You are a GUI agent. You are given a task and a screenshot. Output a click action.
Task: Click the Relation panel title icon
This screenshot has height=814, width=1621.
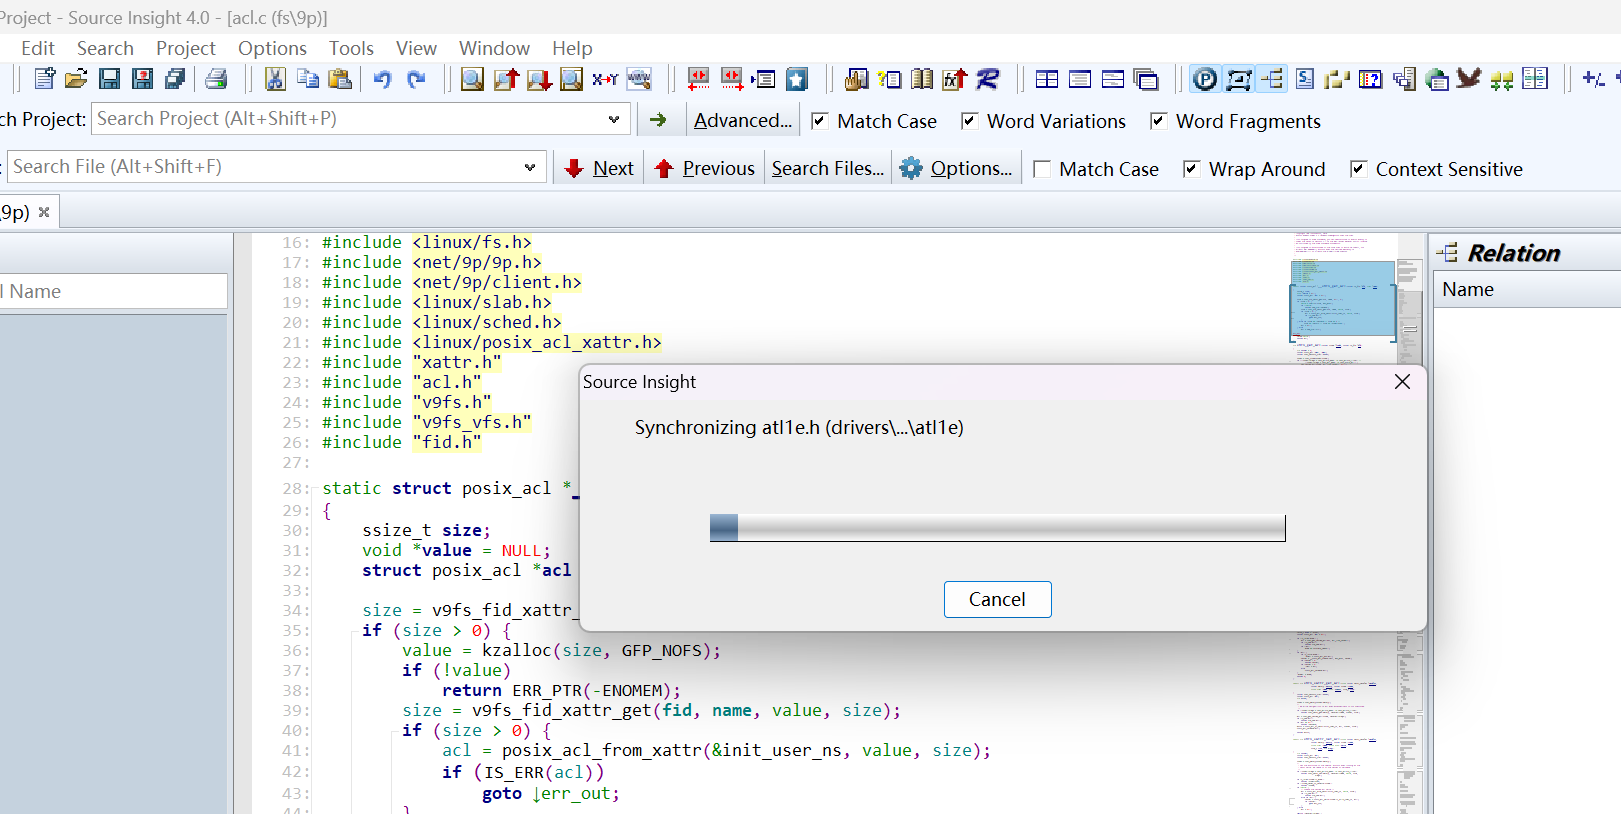1447,253
